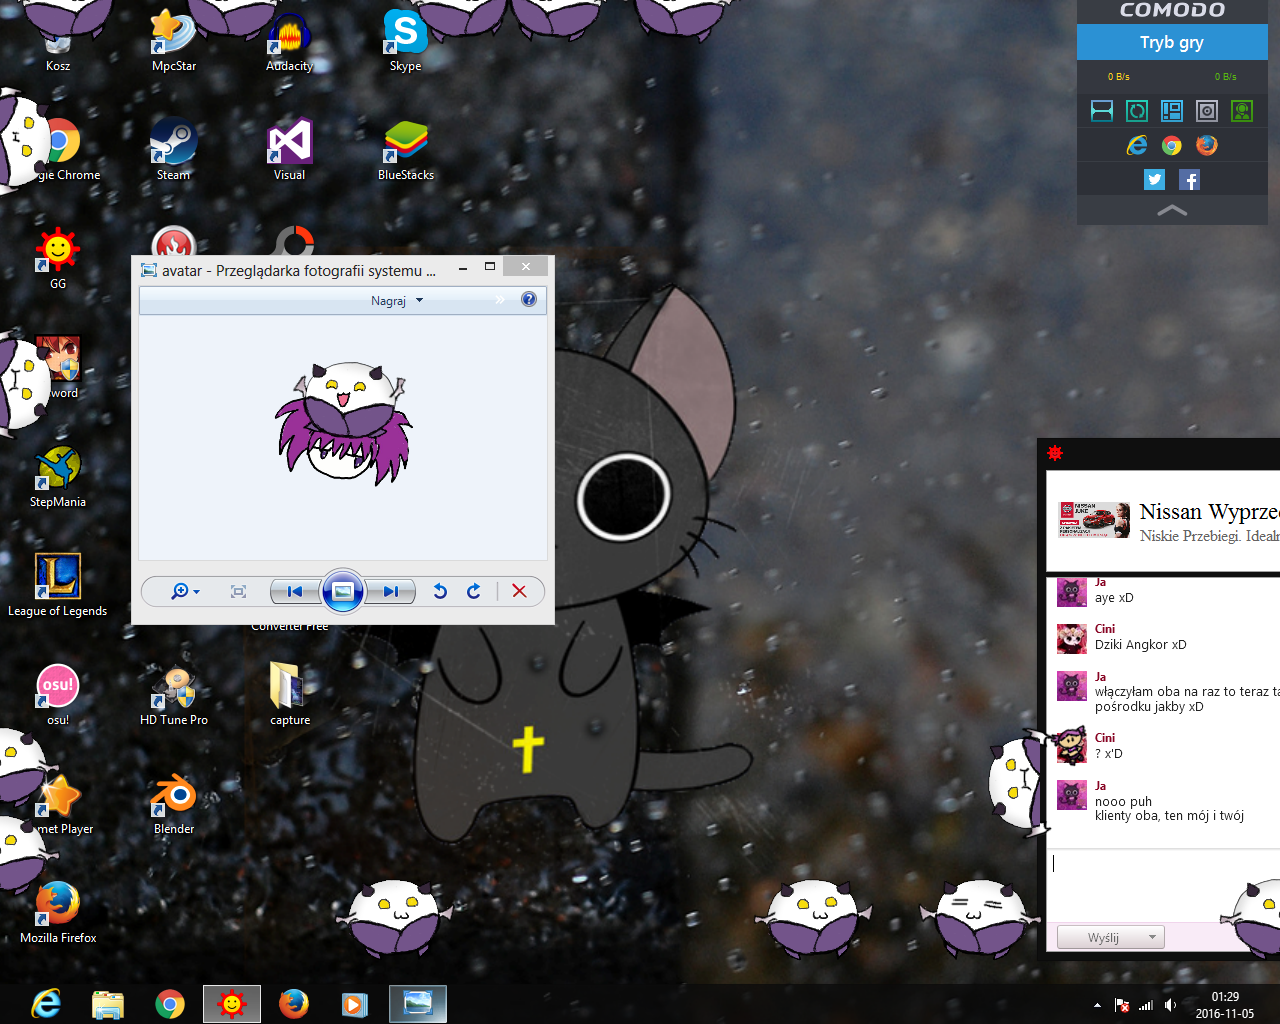Launch BlueStacks from the desktop

[406, 148]
